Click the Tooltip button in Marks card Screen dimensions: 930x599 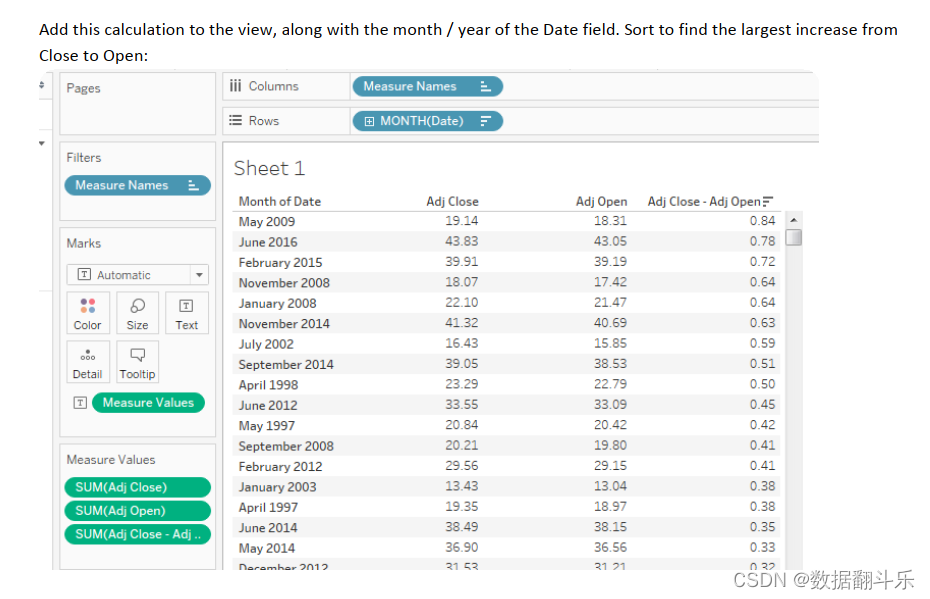(137, 362)
